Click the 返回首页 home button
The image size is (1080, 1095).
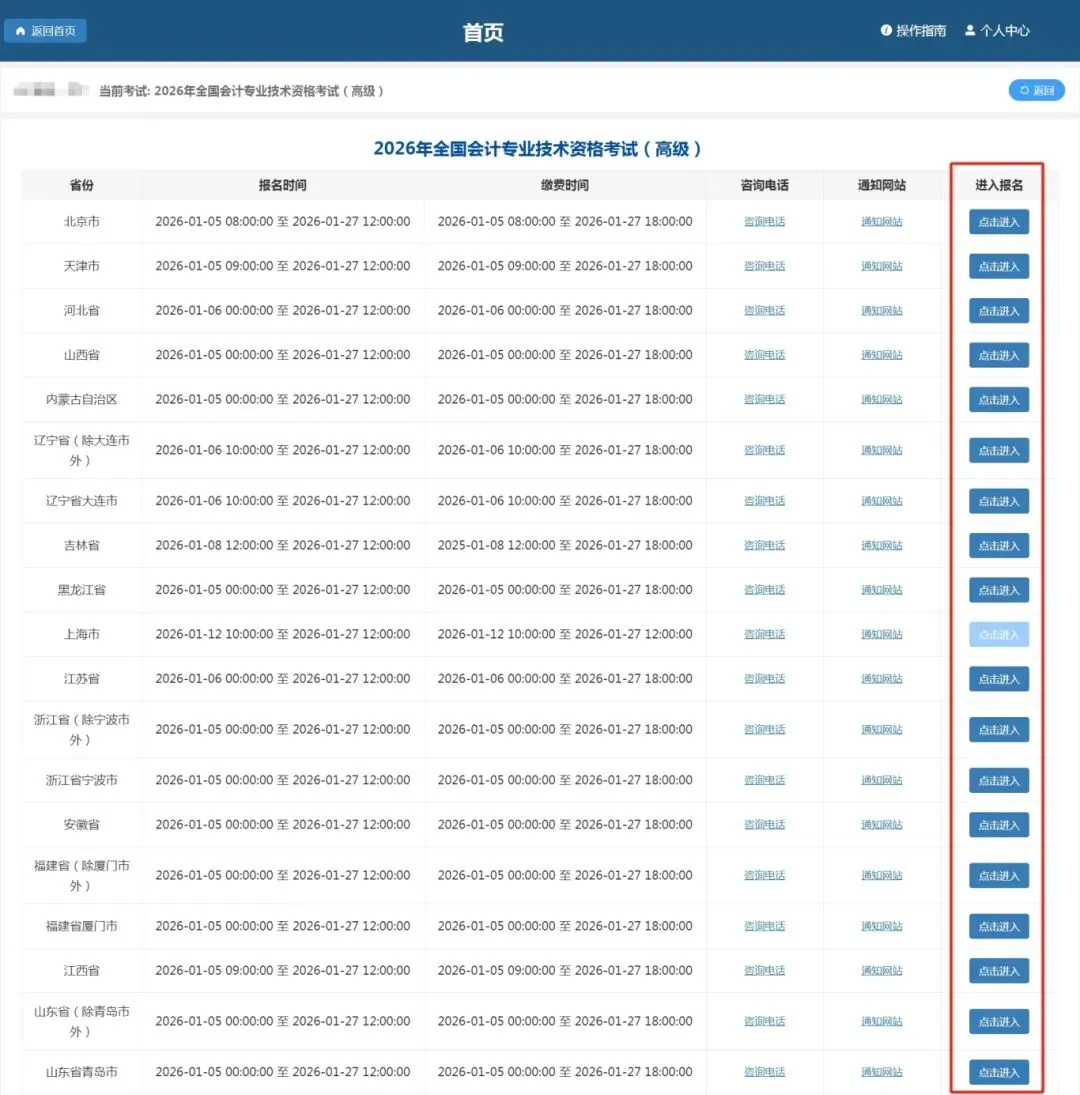click(x=45, y=31)
